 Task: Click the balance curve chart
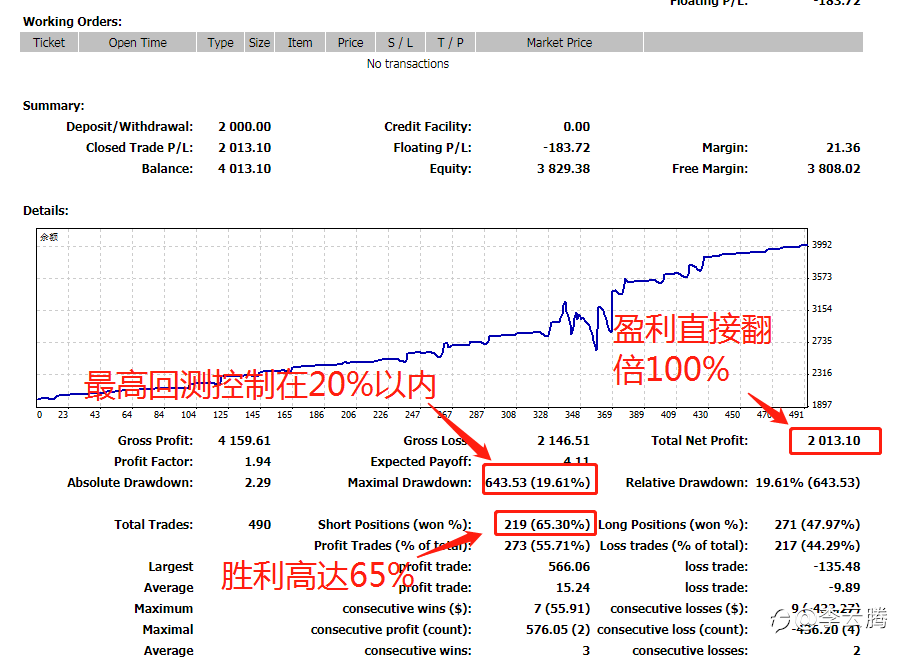coord(422,317)
